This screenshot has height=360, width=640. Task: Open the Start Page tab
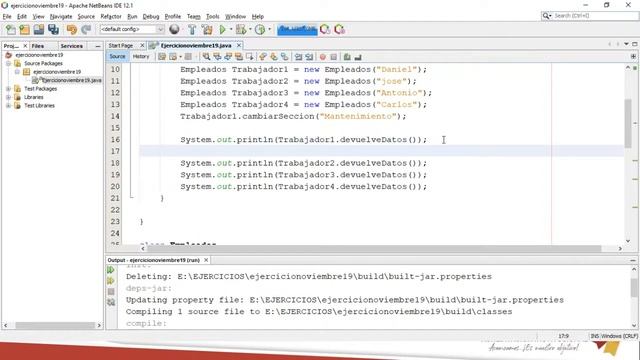pyautogui.click(x=121, y=45)
